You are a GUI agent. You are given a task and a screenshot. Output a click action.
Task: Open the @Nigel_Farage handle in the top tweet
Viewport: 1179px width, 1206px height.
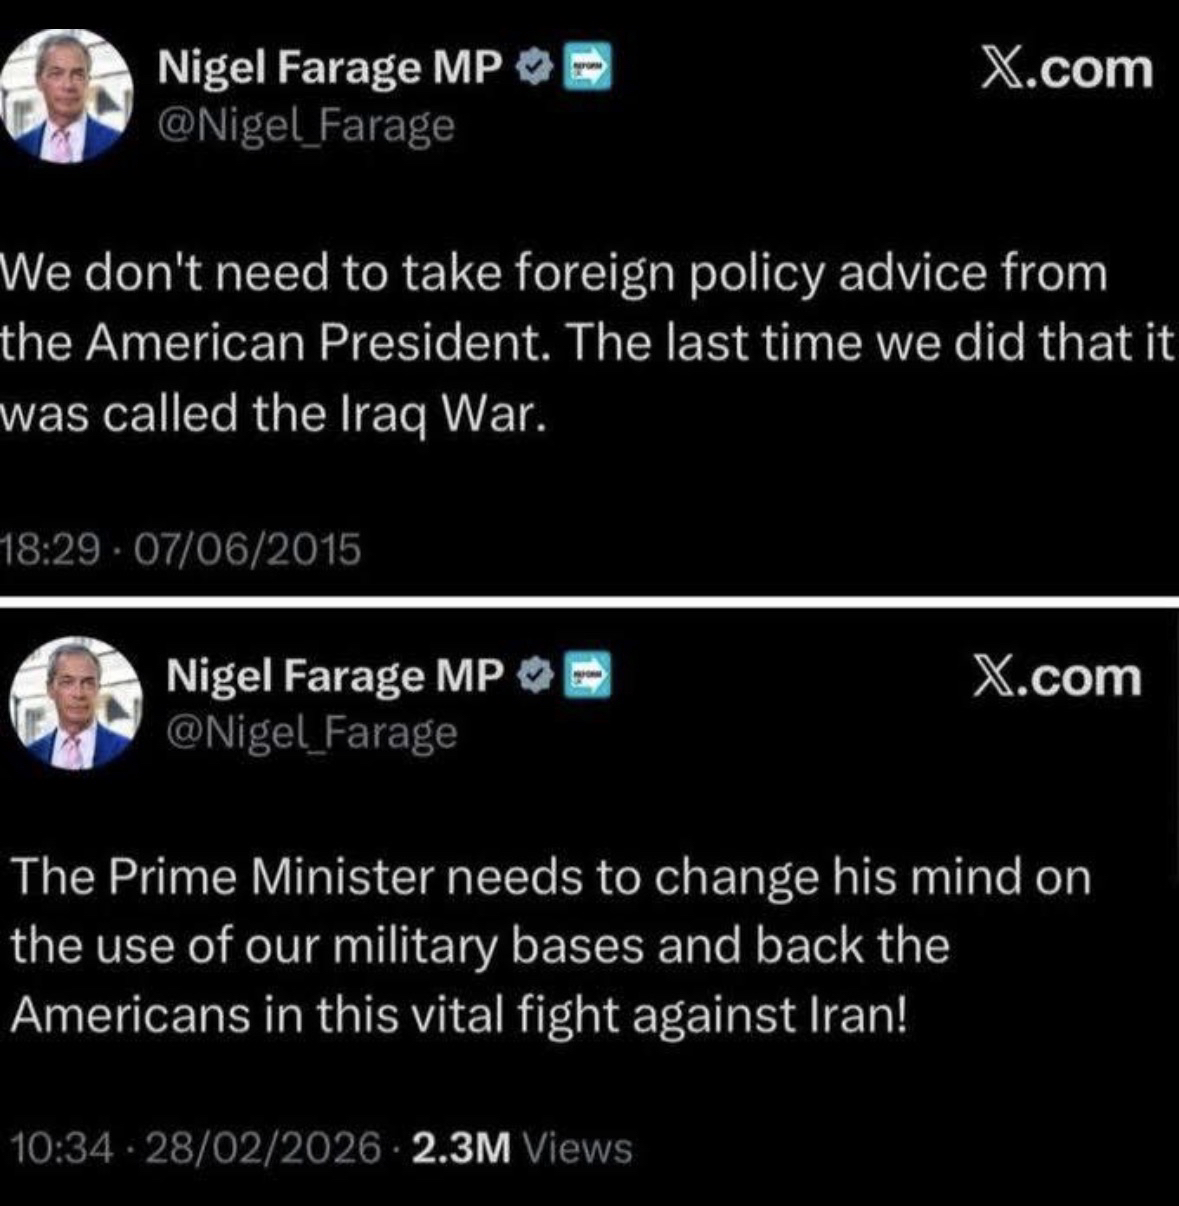(x=306, y=125)
